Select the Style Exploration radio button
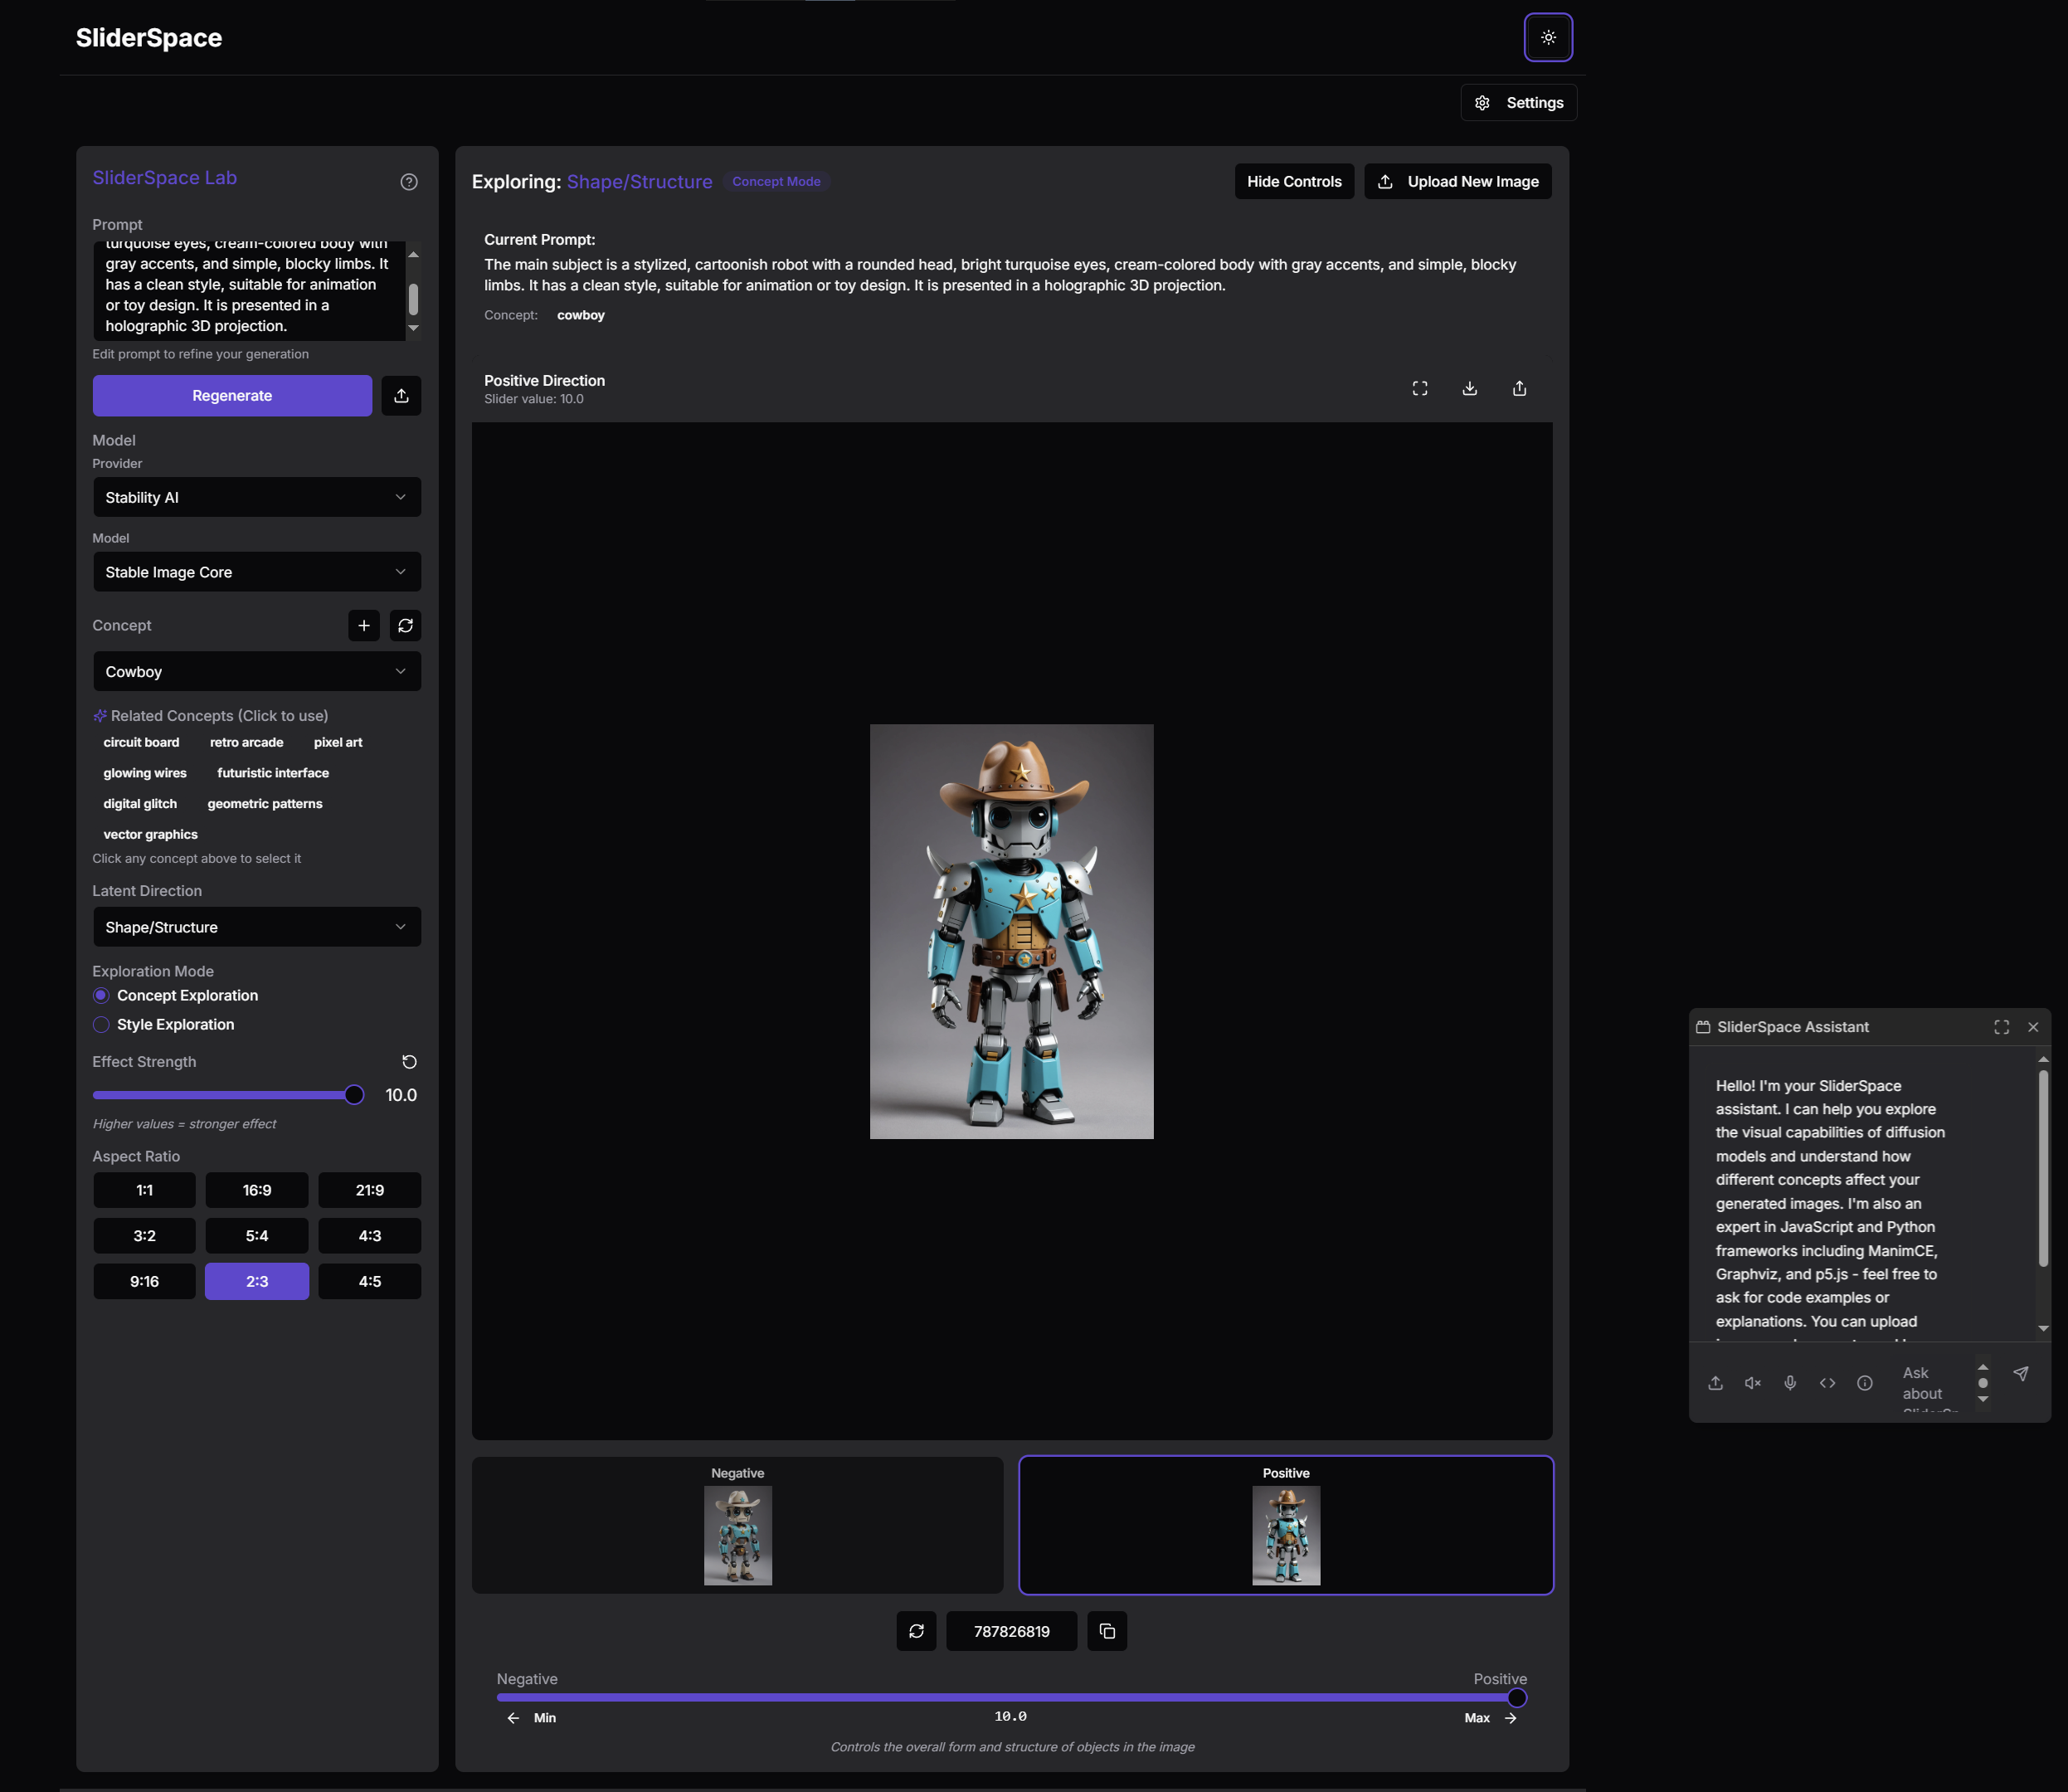The width and height of the screenshot is (2068, 1792). [101, 1024]
